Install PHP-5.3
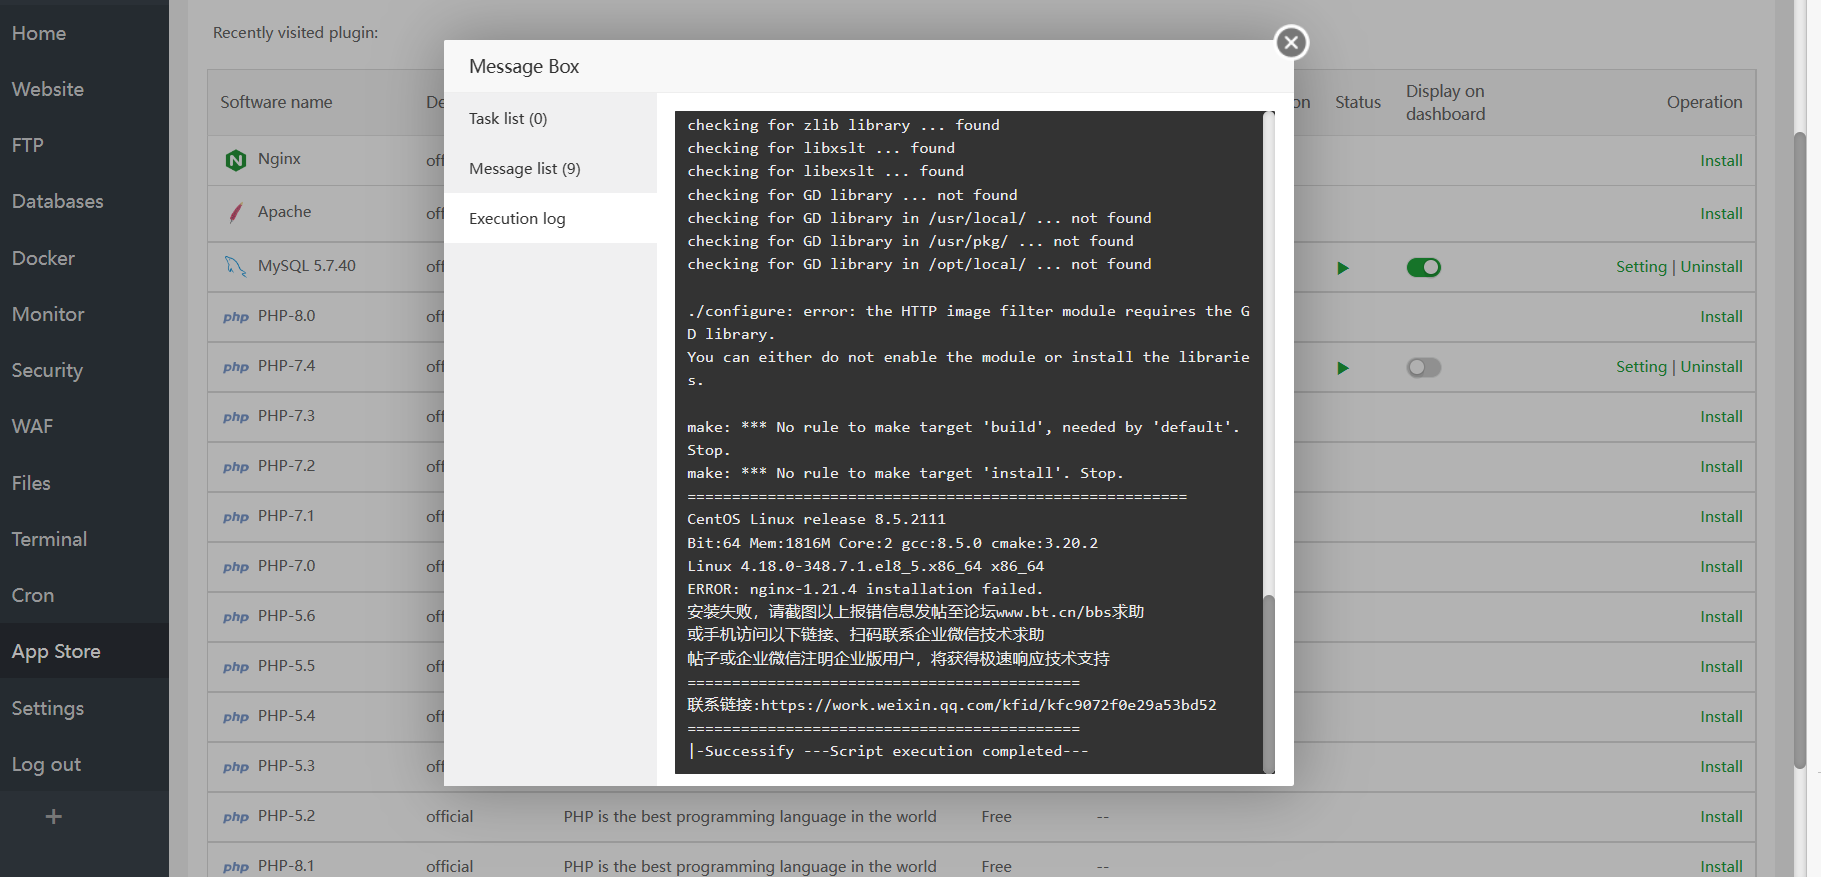The image size is (1821, 877). click(x=1721, y=767)
